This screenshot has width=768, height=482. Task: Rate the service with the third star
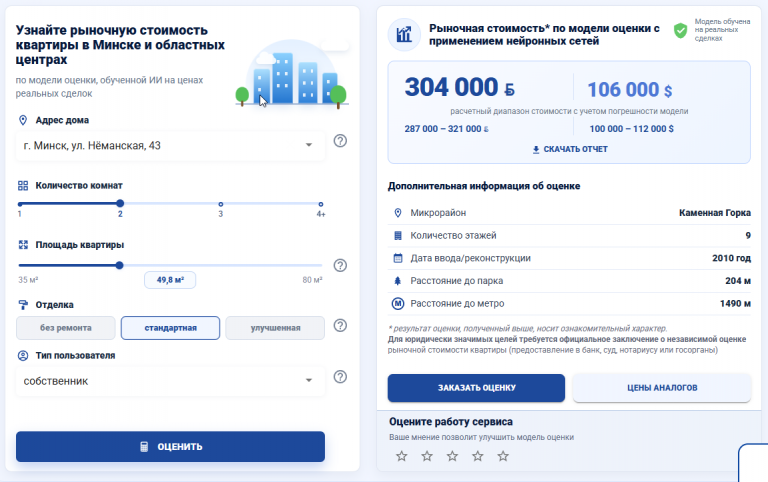(x=452, y=457)
